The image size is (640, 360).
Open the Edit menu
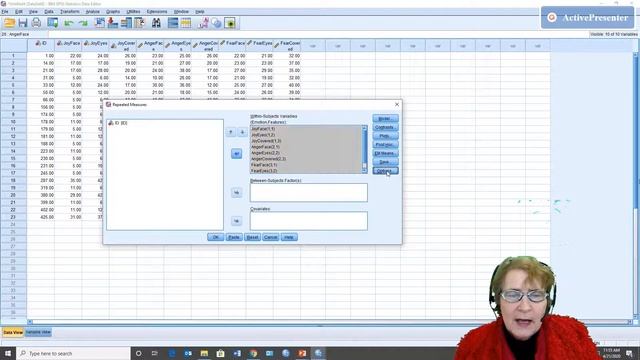pyautogui.click(x=19, y=11)
